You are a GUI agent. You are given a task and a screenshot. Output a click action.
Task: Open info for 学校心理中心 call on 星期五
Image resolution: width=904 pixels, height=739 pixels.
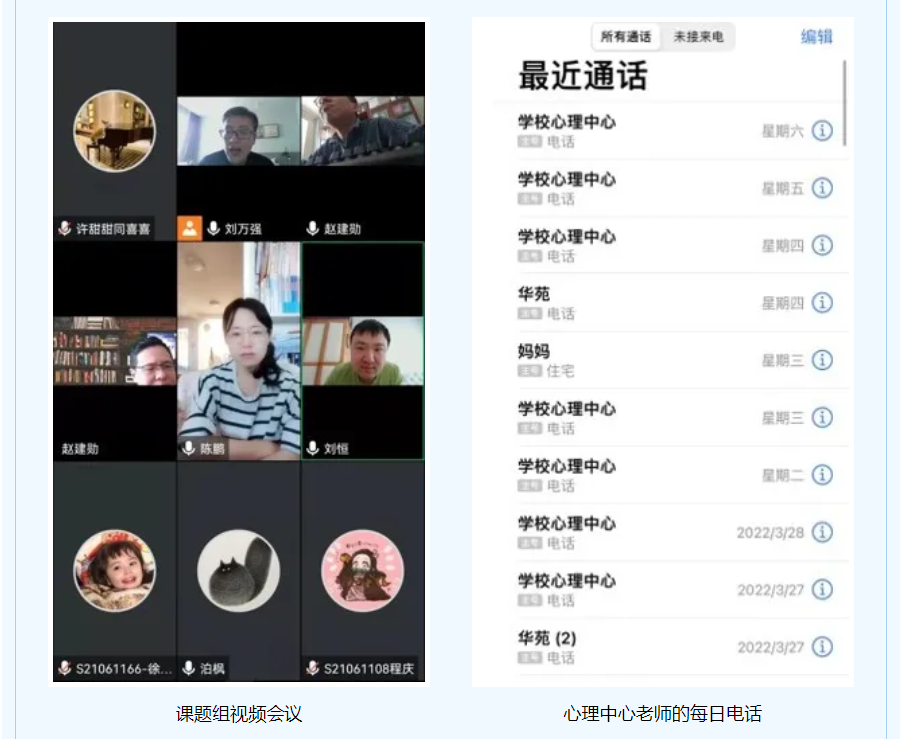click(822, 187)
